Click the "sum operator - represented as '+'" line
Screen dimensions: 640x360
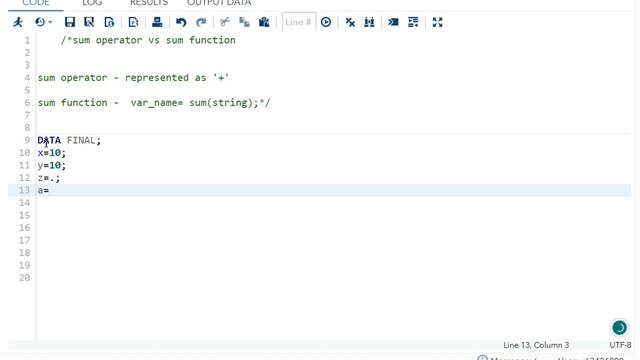point(133,78)
